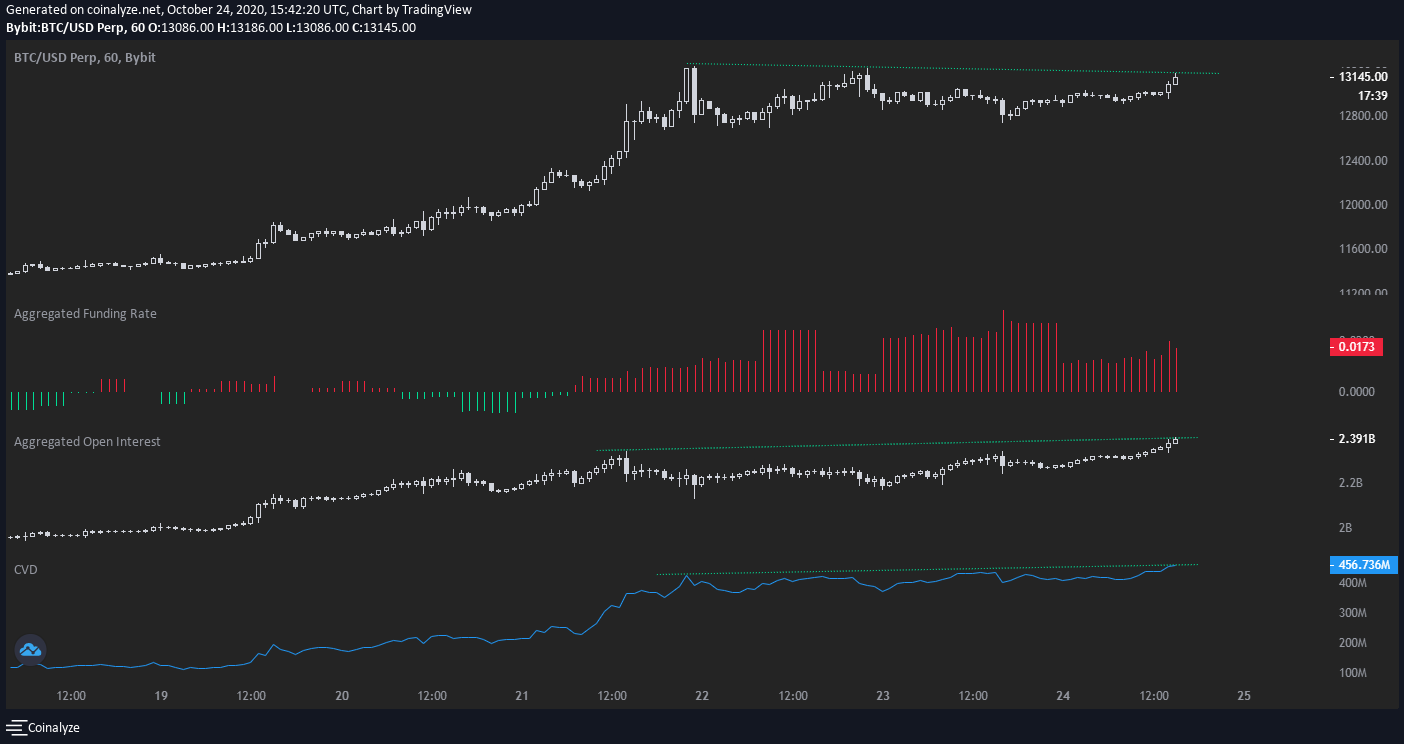Select the Aggregated Open Interest pane title

(87, 441)
